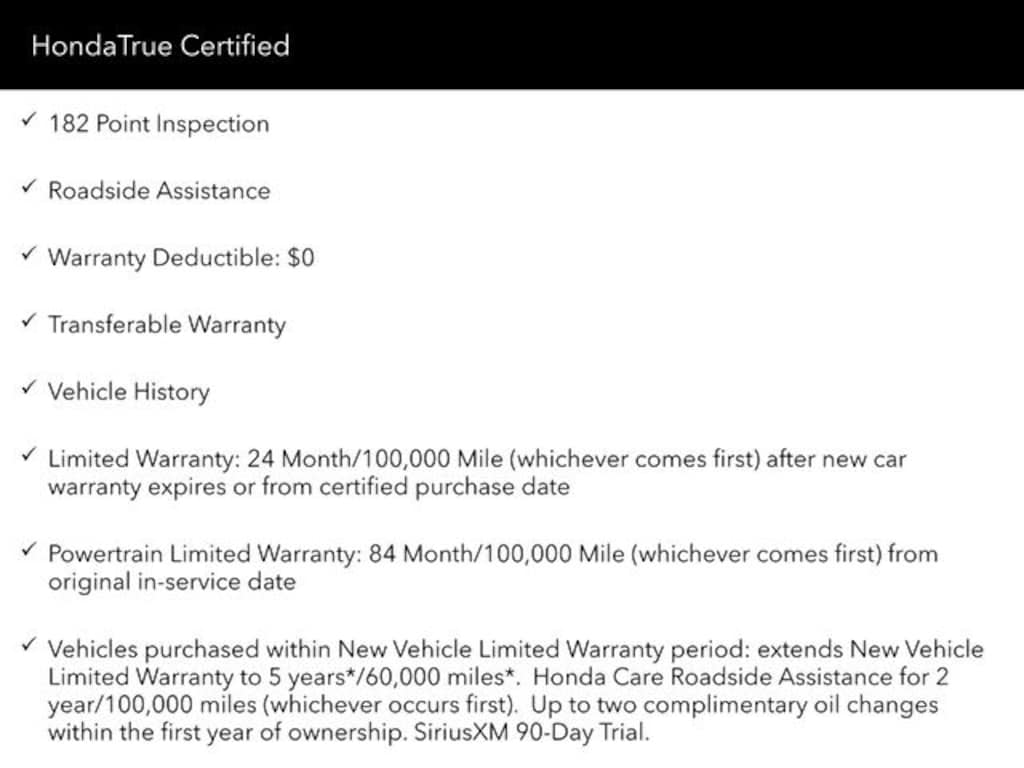Select the checkmark beside Vehicles purchased within
Viewport: 1024px width, 768px height.
[28, 647]
